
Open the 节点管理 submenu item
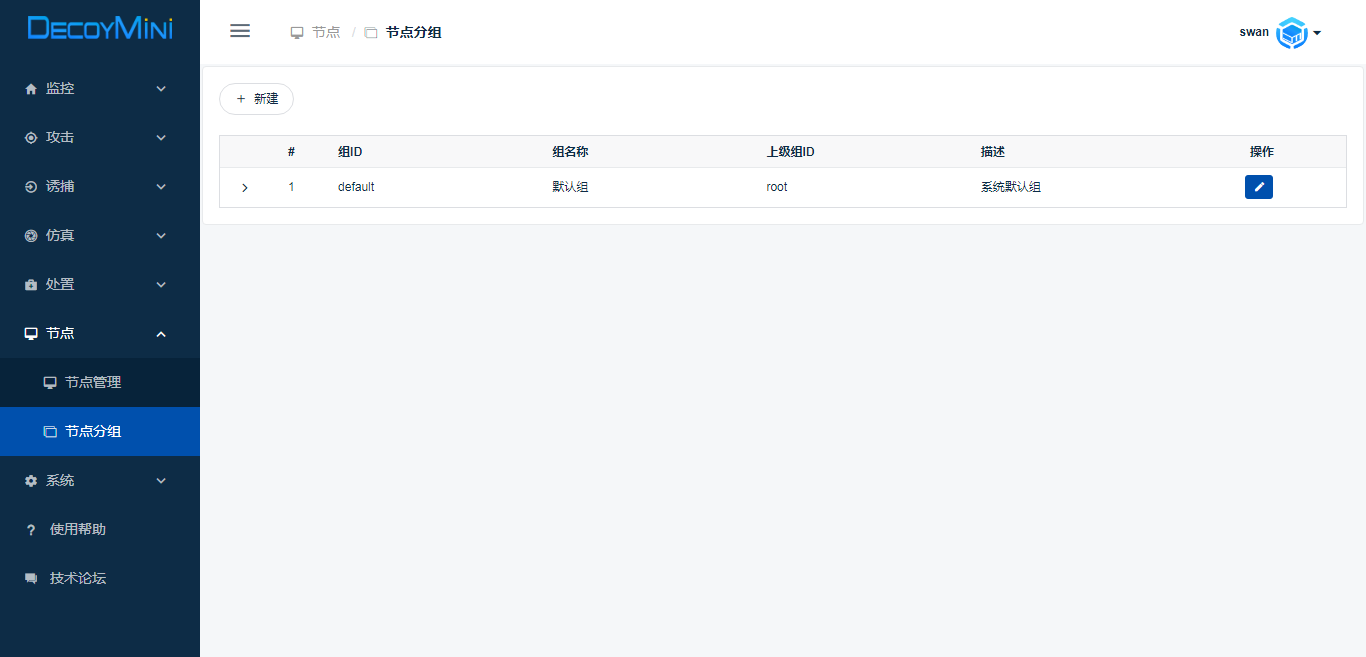tap(92, 383)
